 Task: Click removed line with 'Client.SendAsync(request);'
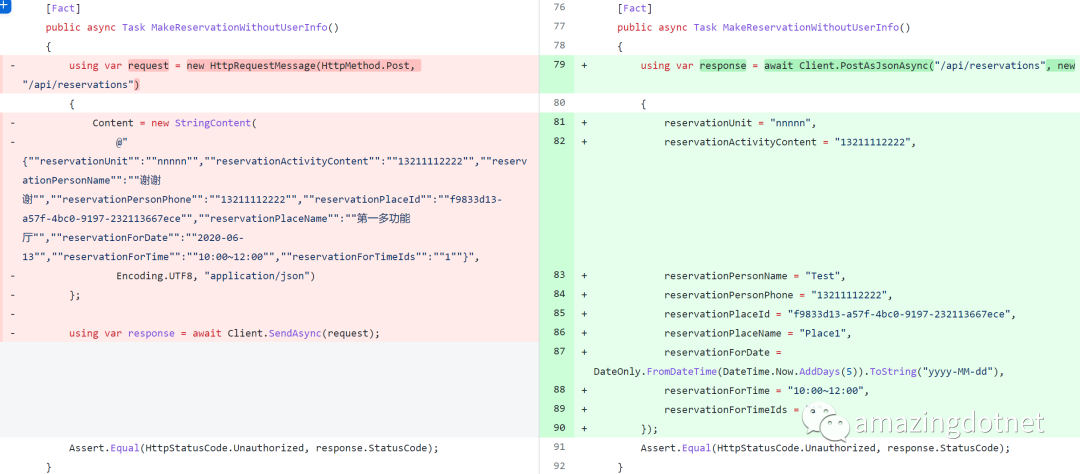pyautogui.click(x=225, y=333)
